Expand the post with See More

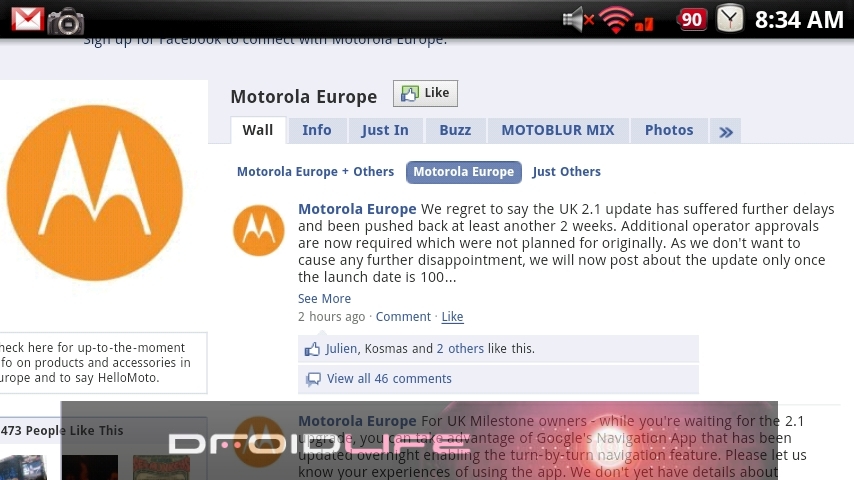324,299
